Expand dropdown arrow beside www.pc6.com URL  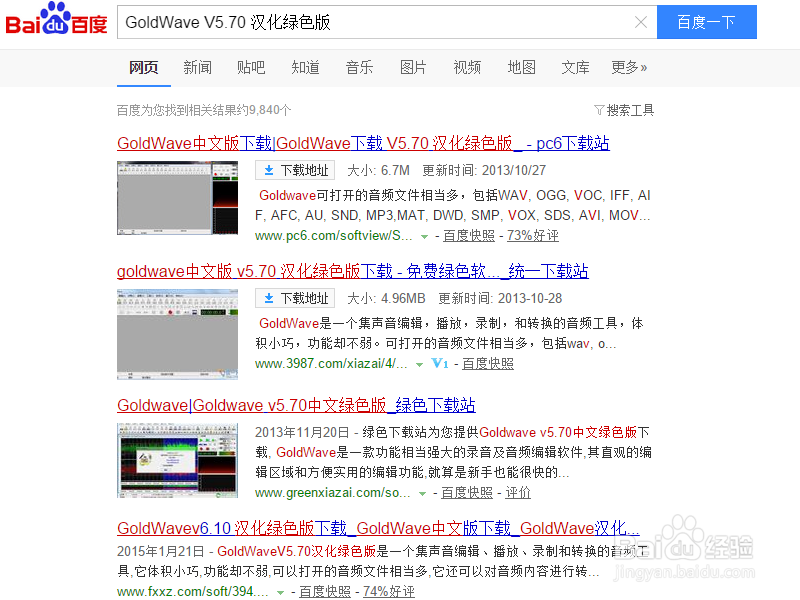[x=424, y=236]
